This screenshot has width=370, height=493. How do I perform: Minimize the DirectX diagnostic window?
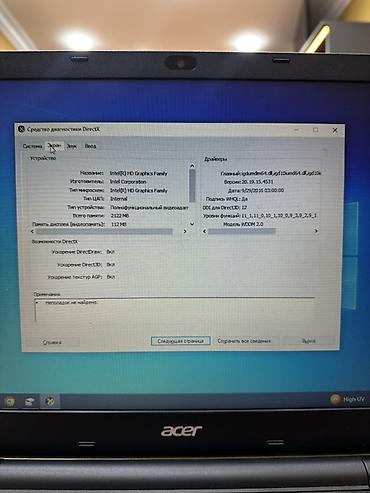(x=296, y=130)
